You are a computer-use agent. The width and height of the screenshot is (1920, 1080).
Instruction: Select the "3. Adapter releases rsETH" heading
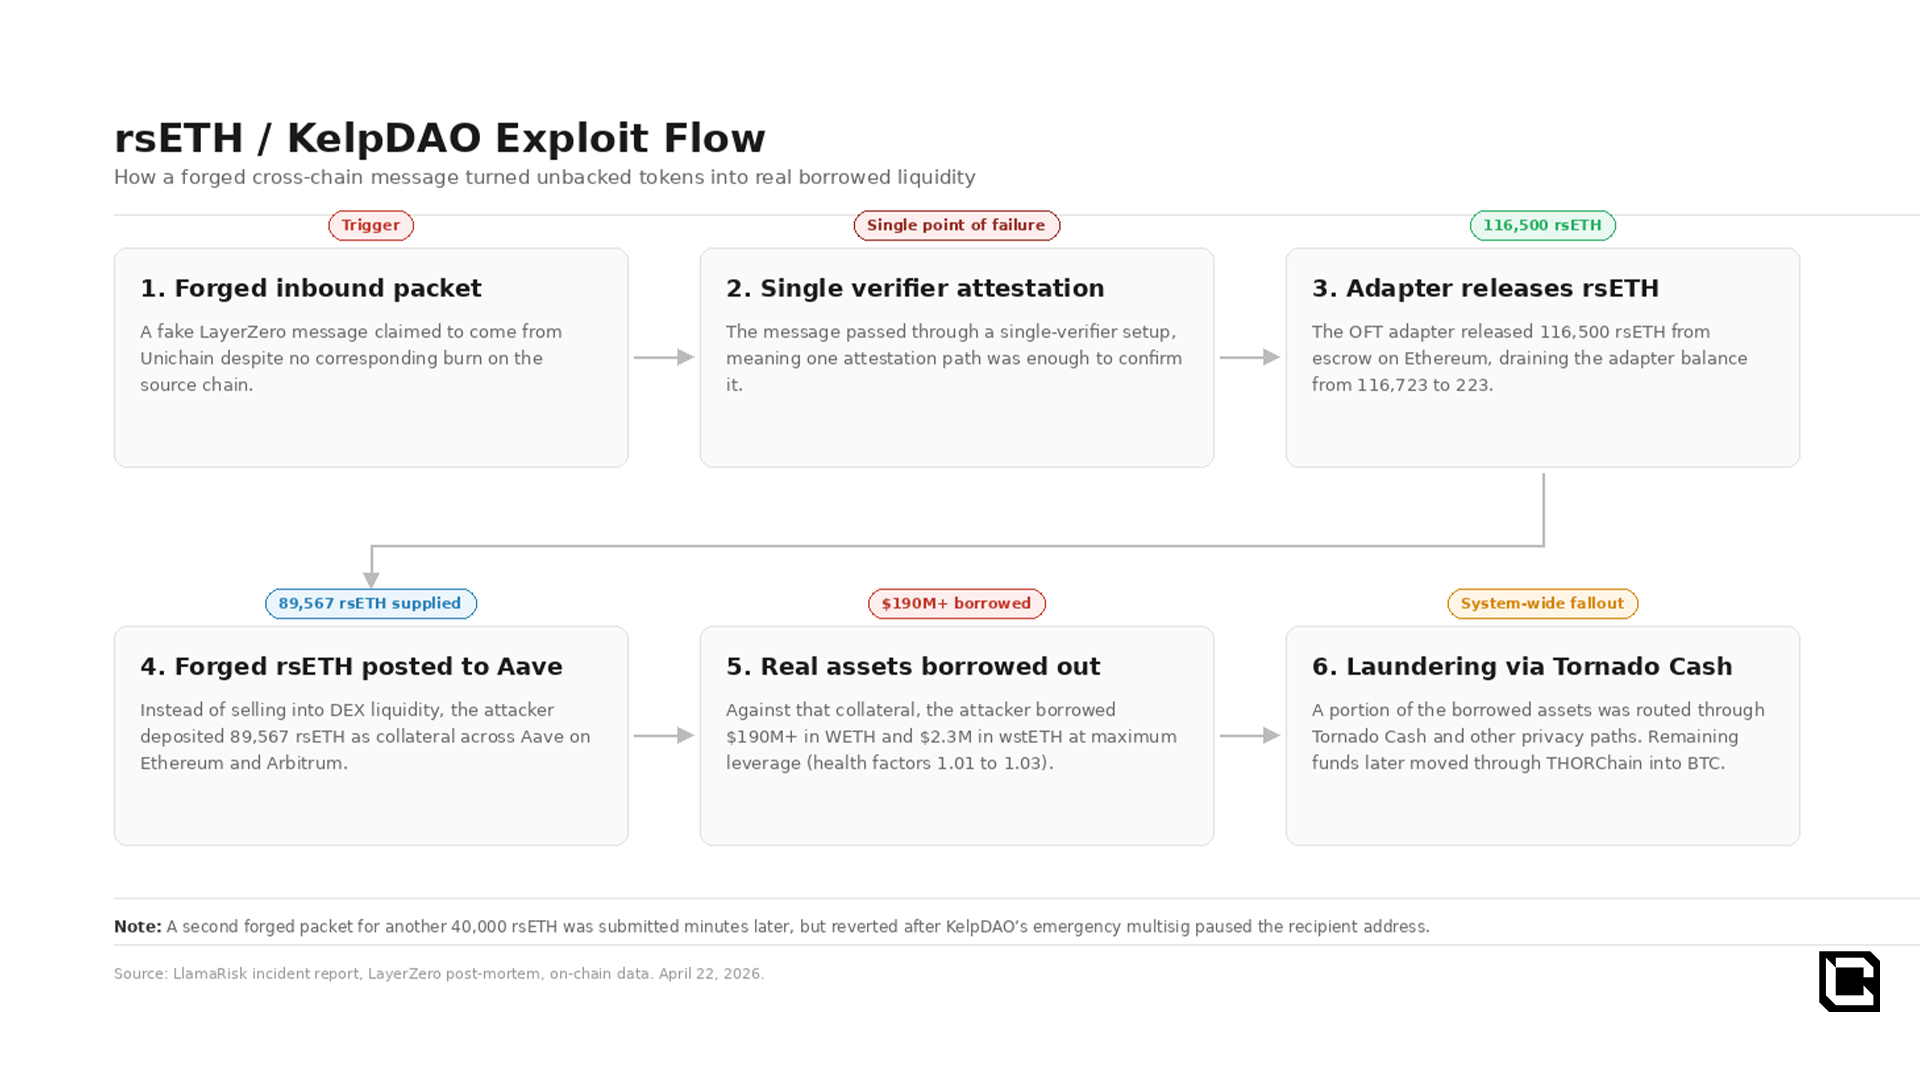click(x=1485, y=288)
